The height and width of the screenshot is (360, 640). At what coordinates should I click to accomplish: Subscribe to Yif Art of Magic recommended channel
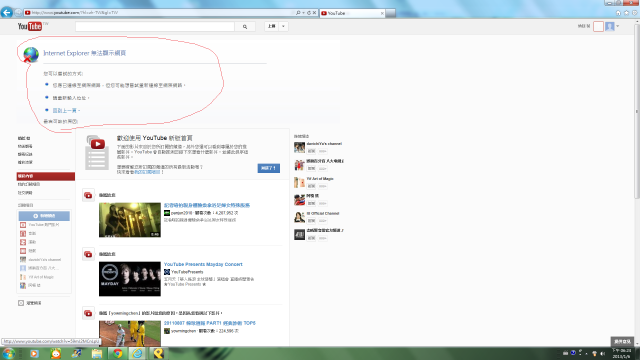click(311, 186)
